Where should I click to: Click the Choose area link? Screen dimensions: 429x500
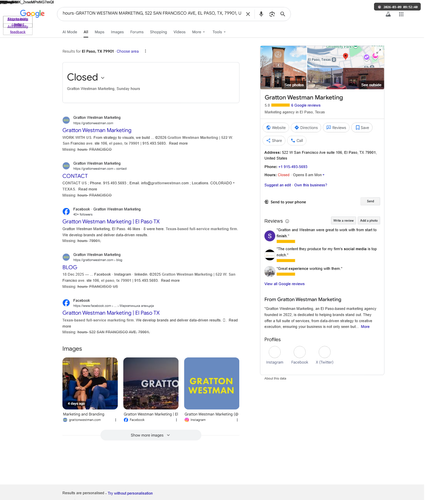click(x=129, y=52)
